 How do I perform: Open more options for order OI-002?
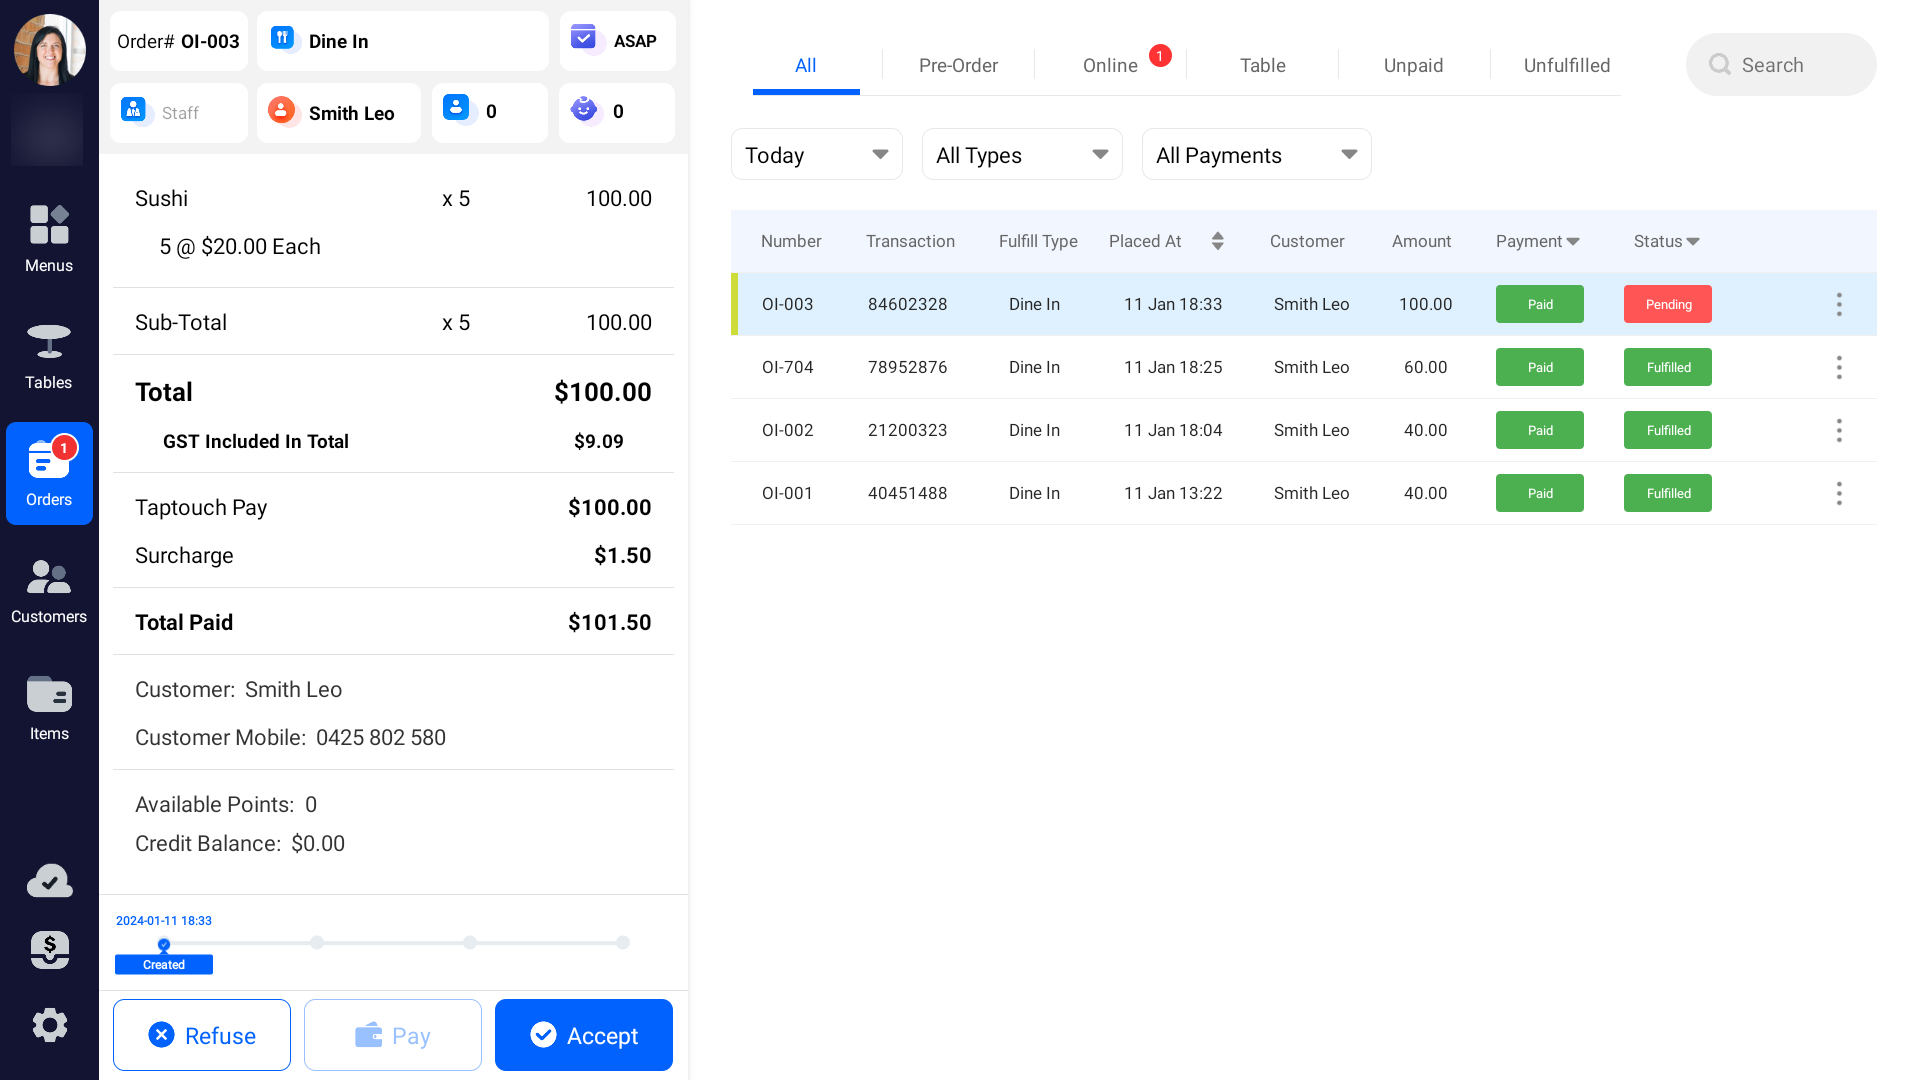click(x=1839, y=430)
